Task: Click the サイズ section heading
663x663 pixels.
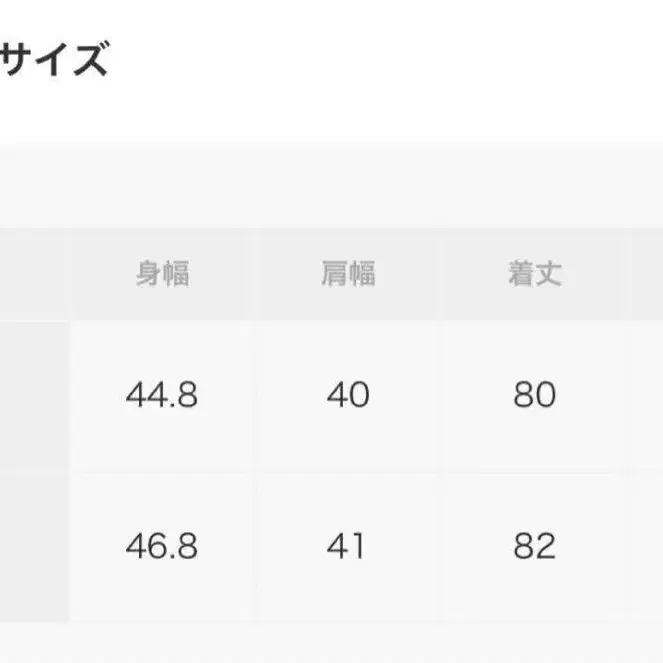Action: click(x=52, y=60)
